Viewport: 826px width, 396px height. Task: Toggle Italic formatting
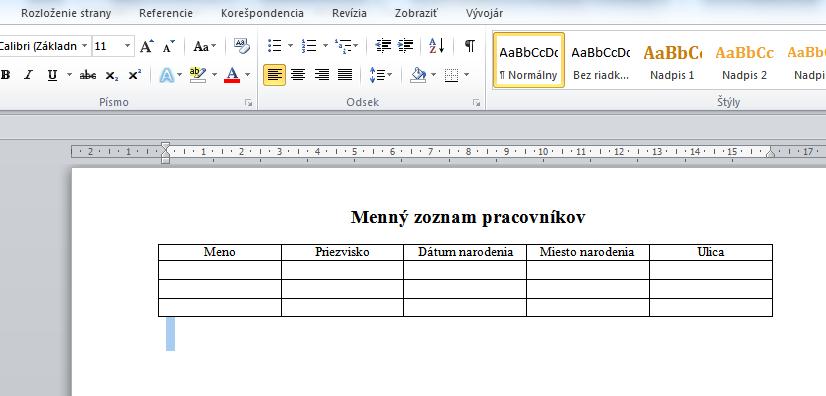28,75
